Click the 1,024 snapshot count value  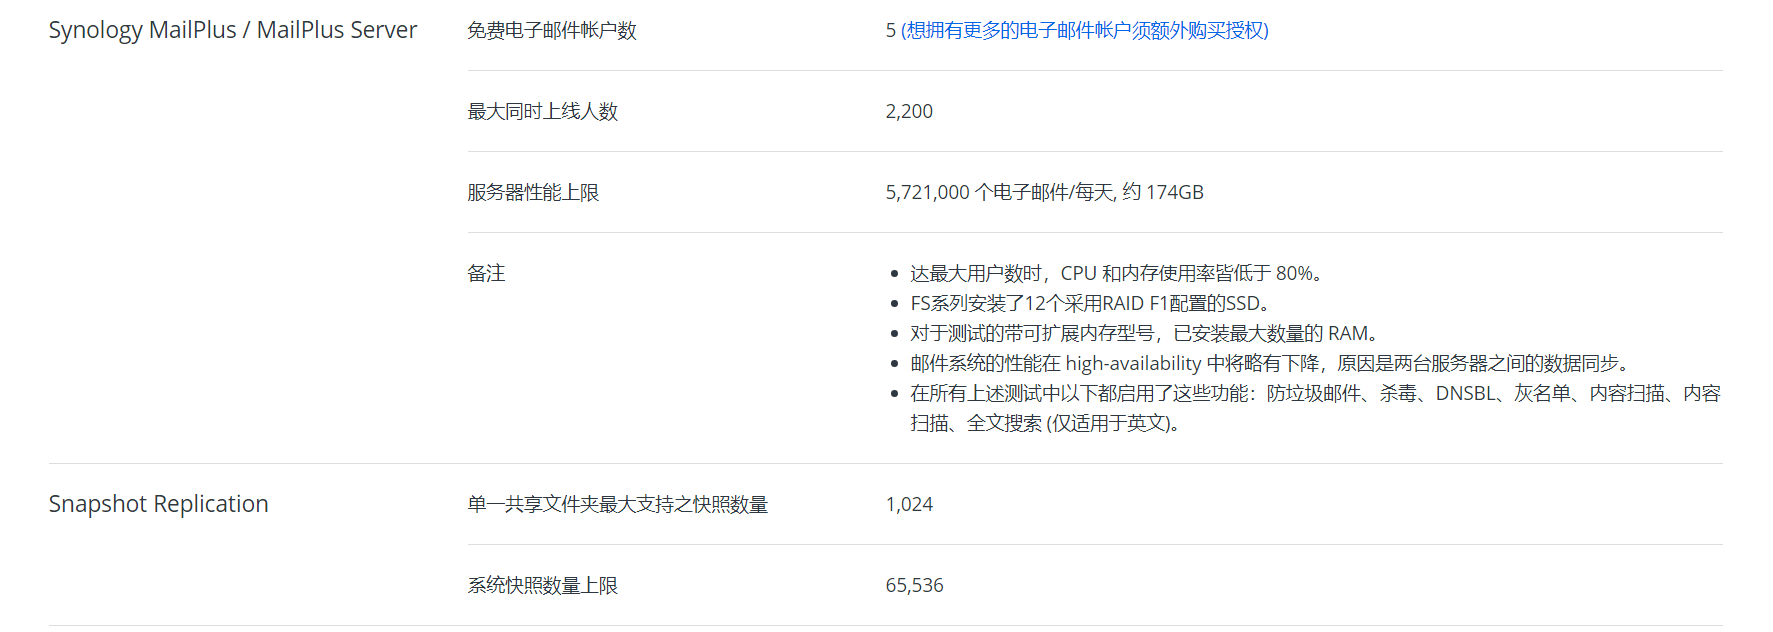[908, 505]
